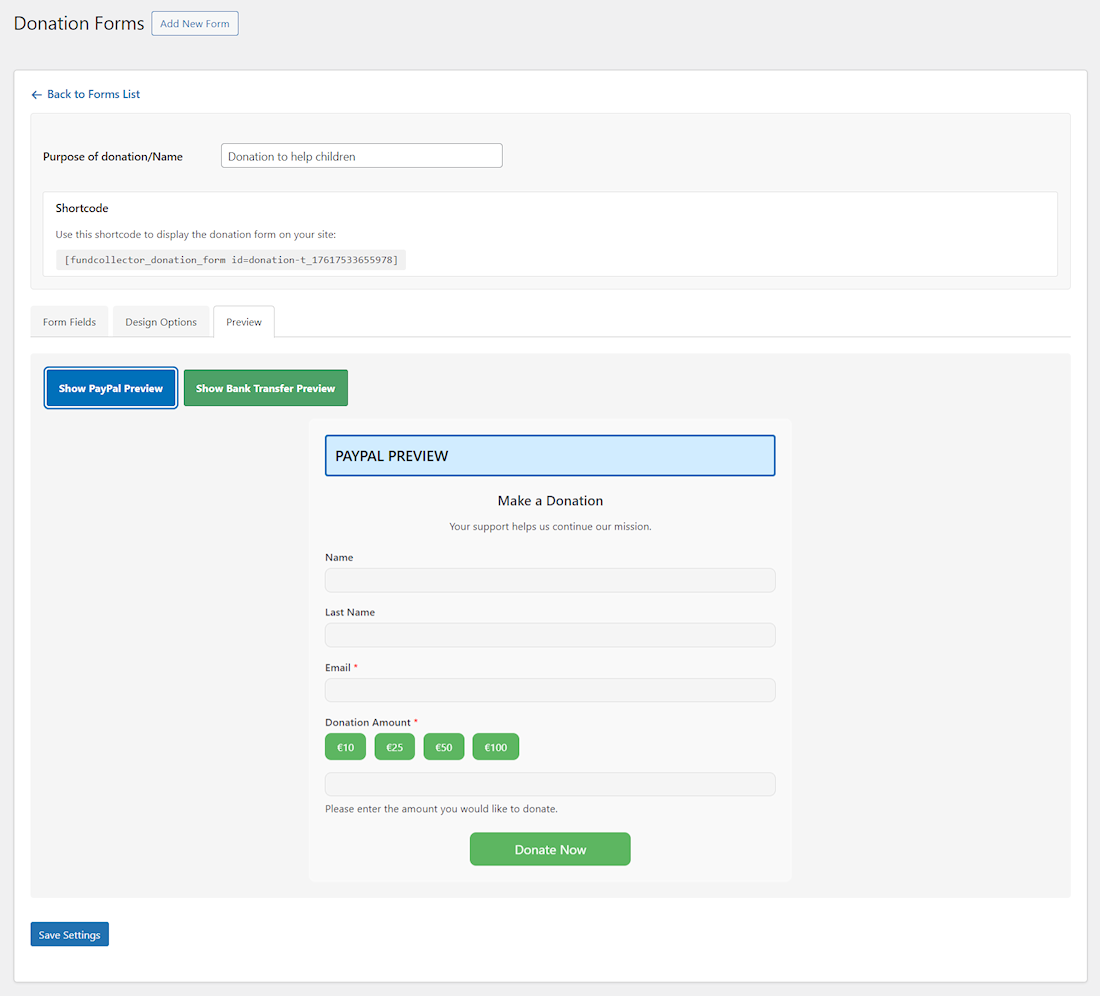The height and width of the screenshot is (996, 1100).
Task: Click the custom donation amount box
Action: point(549,784)
